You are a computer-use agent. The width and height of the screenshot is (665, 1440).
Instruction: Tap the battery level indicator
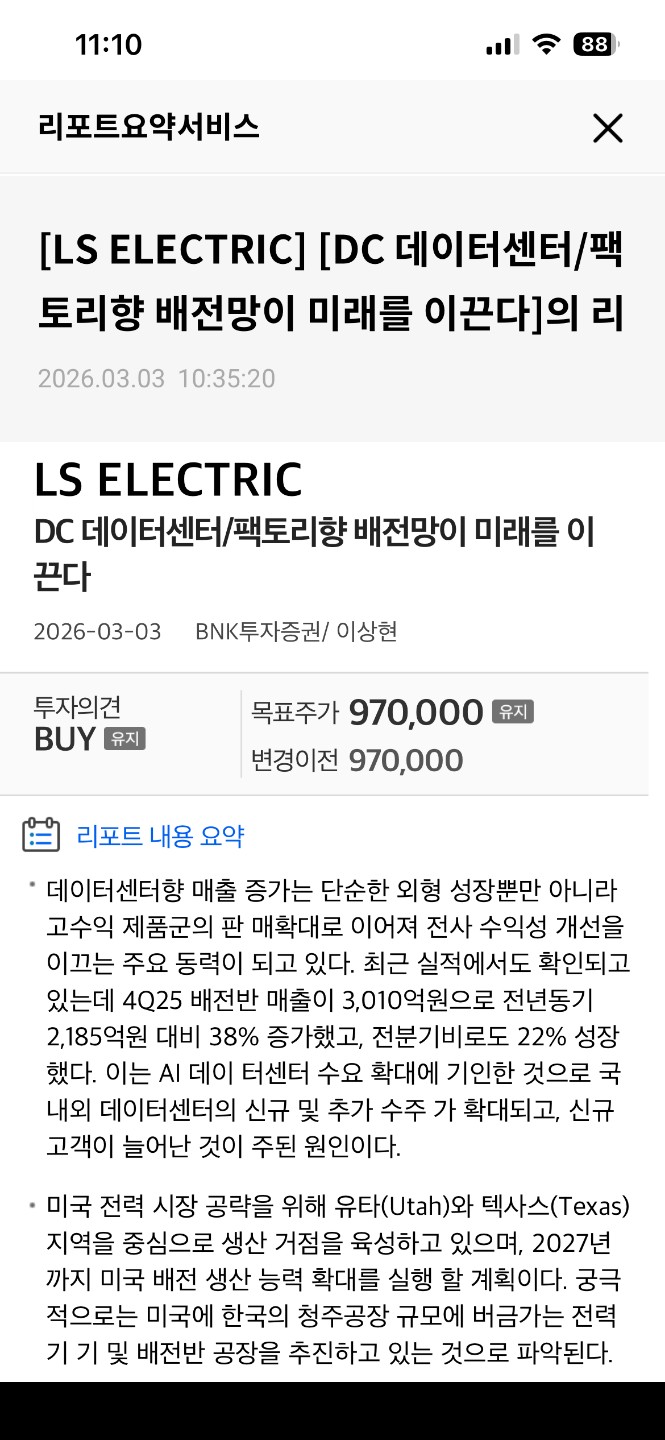coord(596,44)
